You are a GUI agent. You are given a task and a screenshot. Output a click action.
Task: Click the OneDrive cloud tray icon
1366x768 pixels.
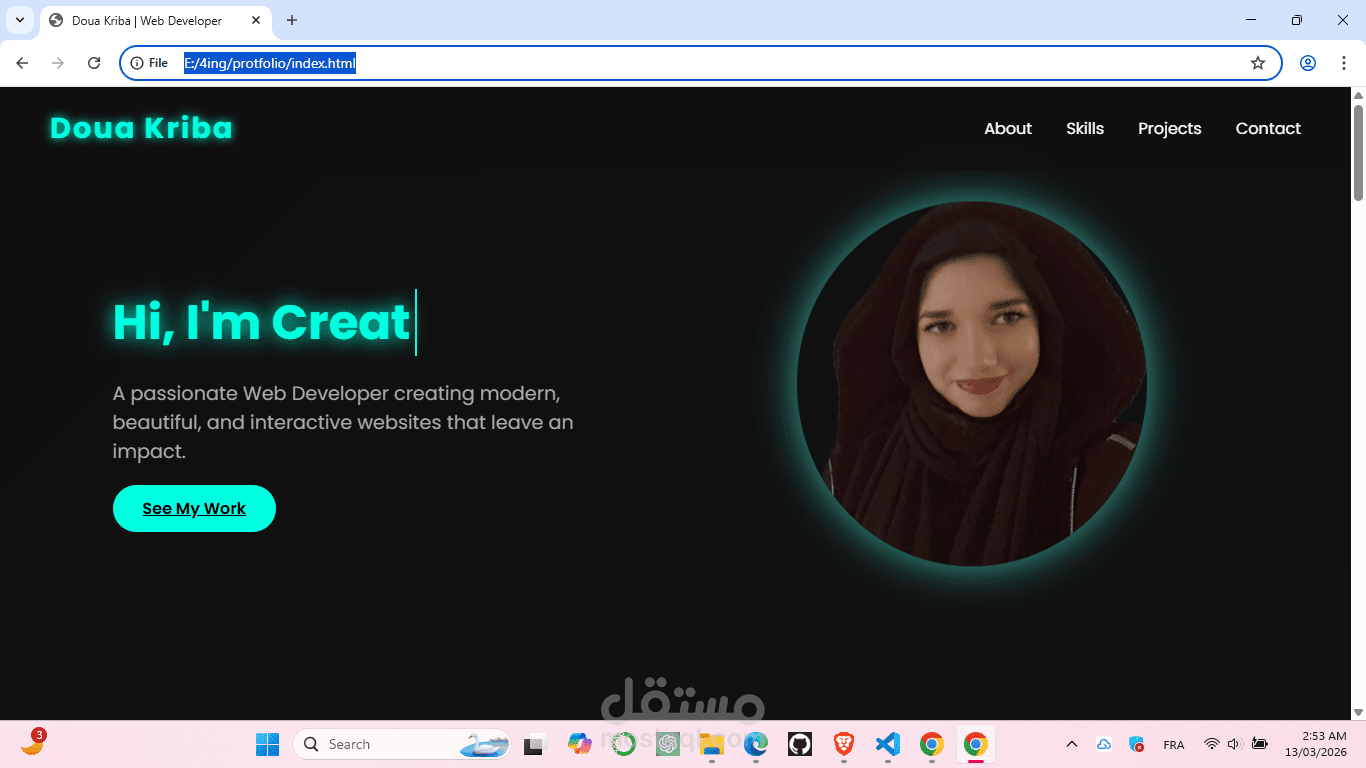pos(1104,744)
